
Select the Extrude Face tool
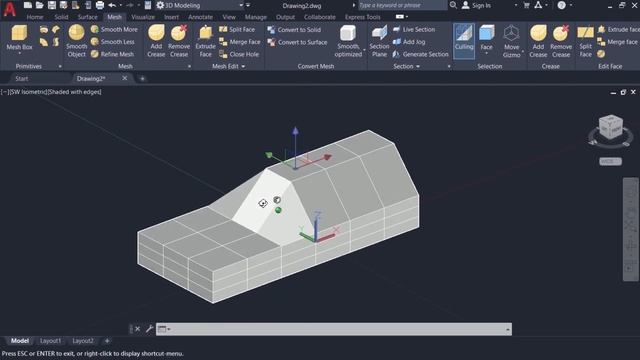coord(205,41)
